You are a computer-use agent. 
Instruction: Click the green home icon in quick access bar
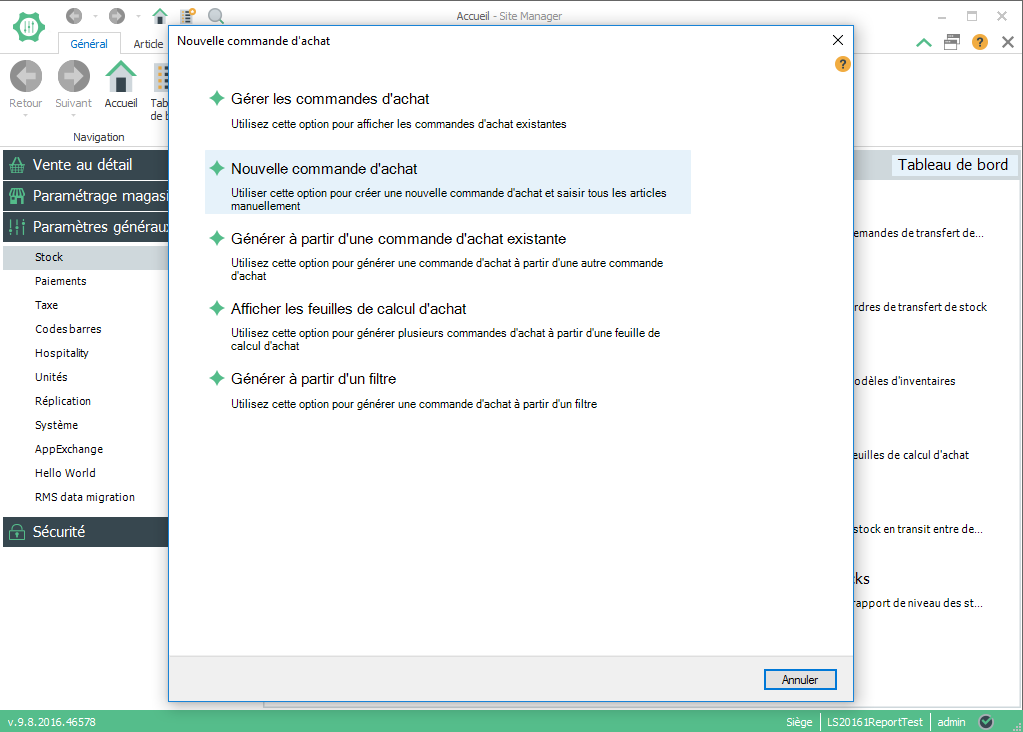click(160, 16)
